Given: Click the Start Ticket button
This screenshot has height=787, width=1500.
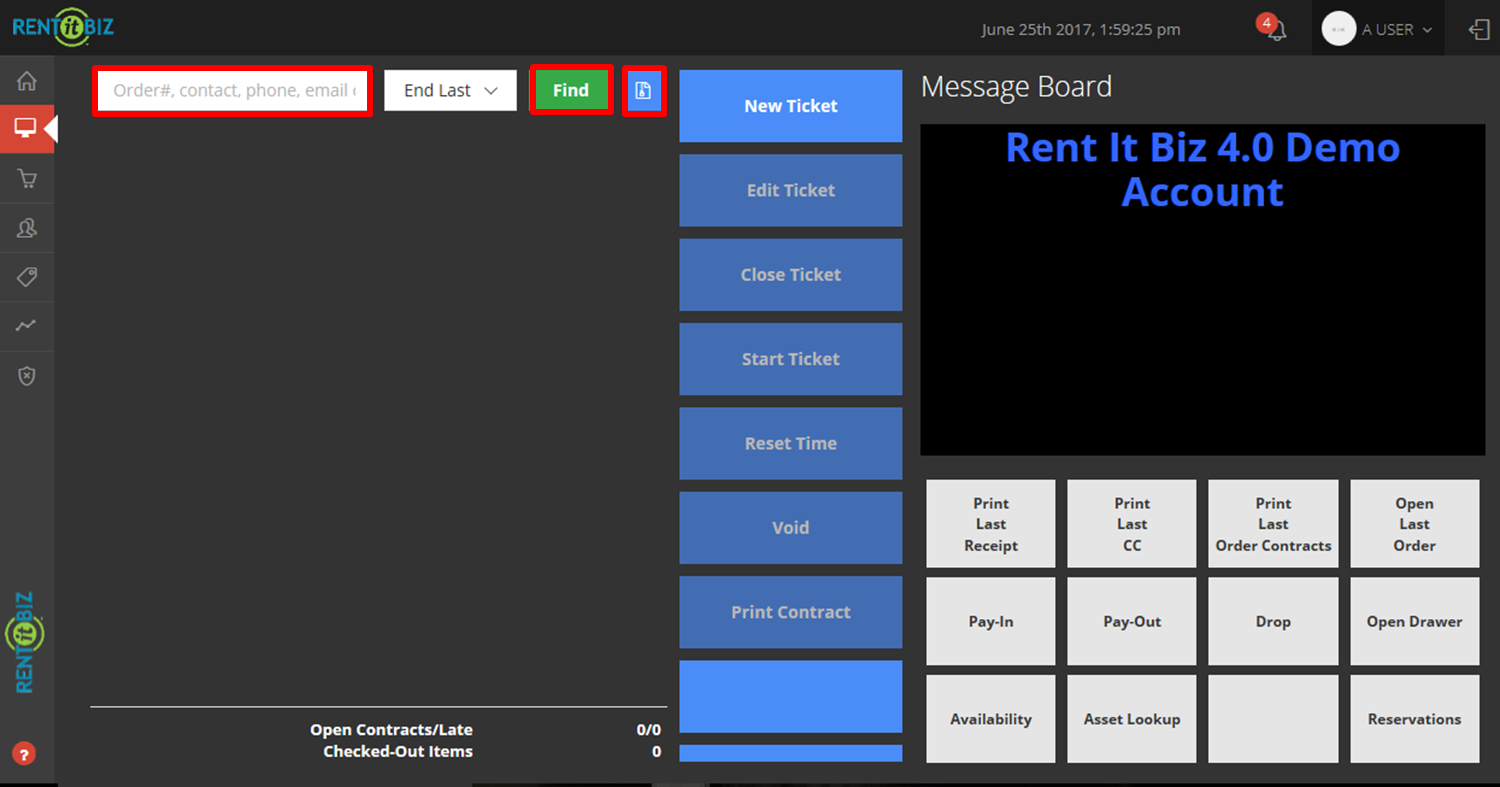Looking at the screenshot, I should pos(791,359).
